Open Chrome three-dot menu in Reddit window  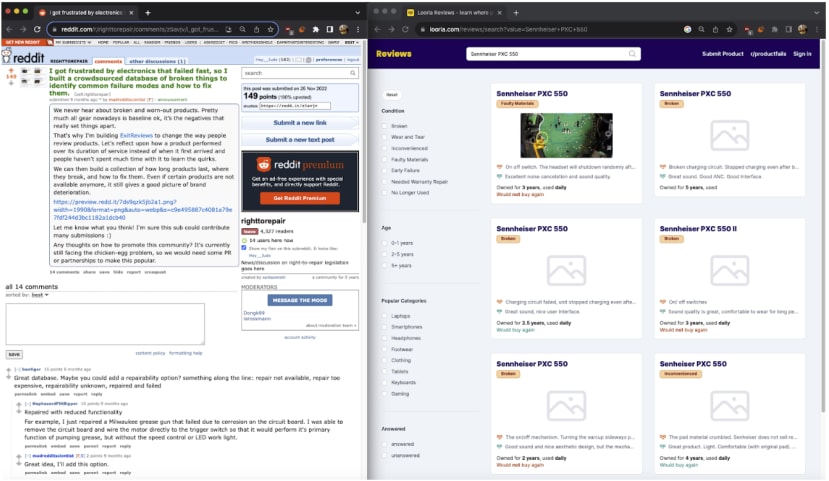(x=358, y=29)
